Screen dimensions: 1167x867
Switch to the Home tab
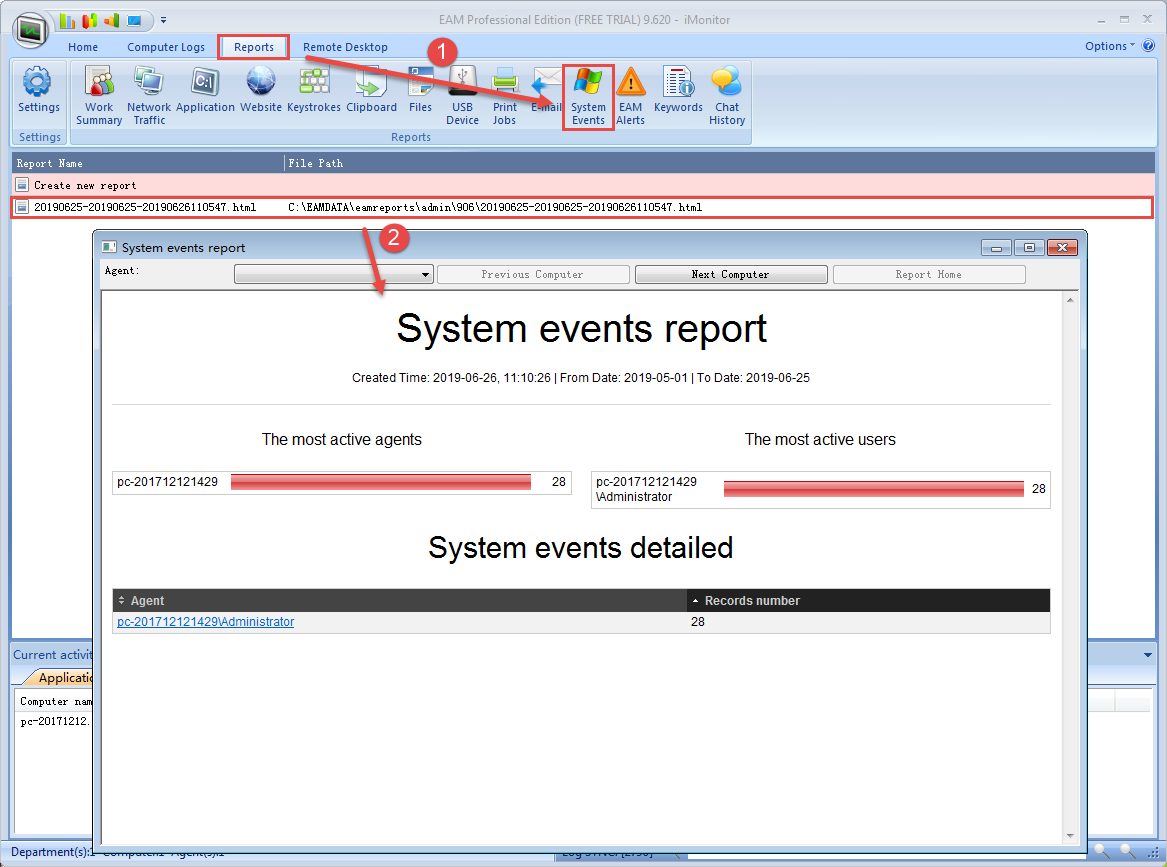pos(83,47)
